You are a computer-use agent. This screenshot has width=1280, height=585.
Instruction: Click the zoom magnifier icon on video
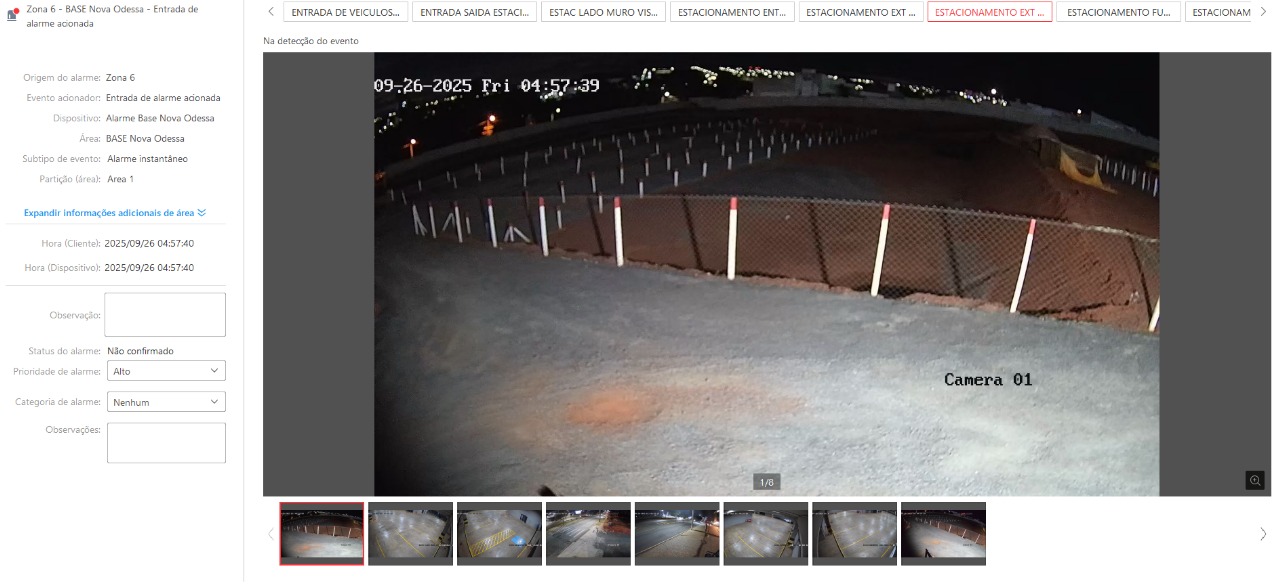pos(1255,480)
